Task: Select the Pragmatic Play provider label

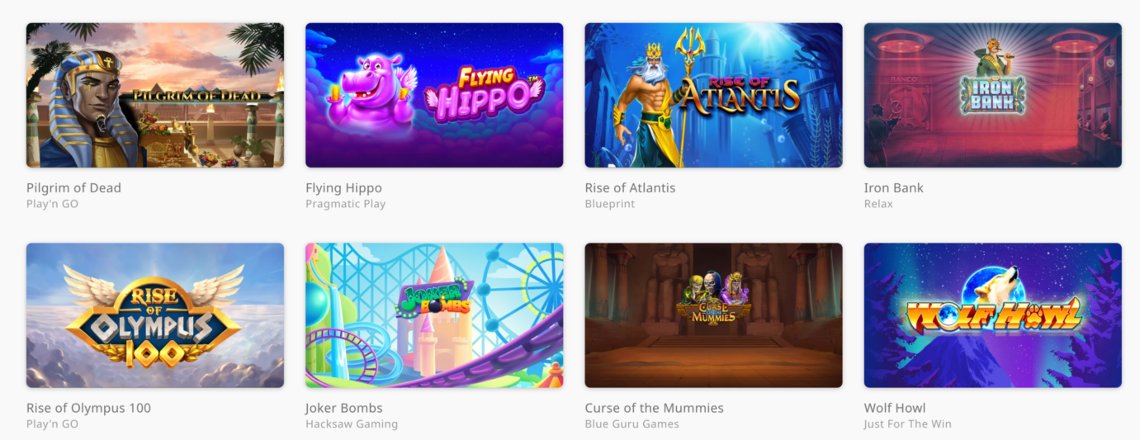Action: coord(345,204)
